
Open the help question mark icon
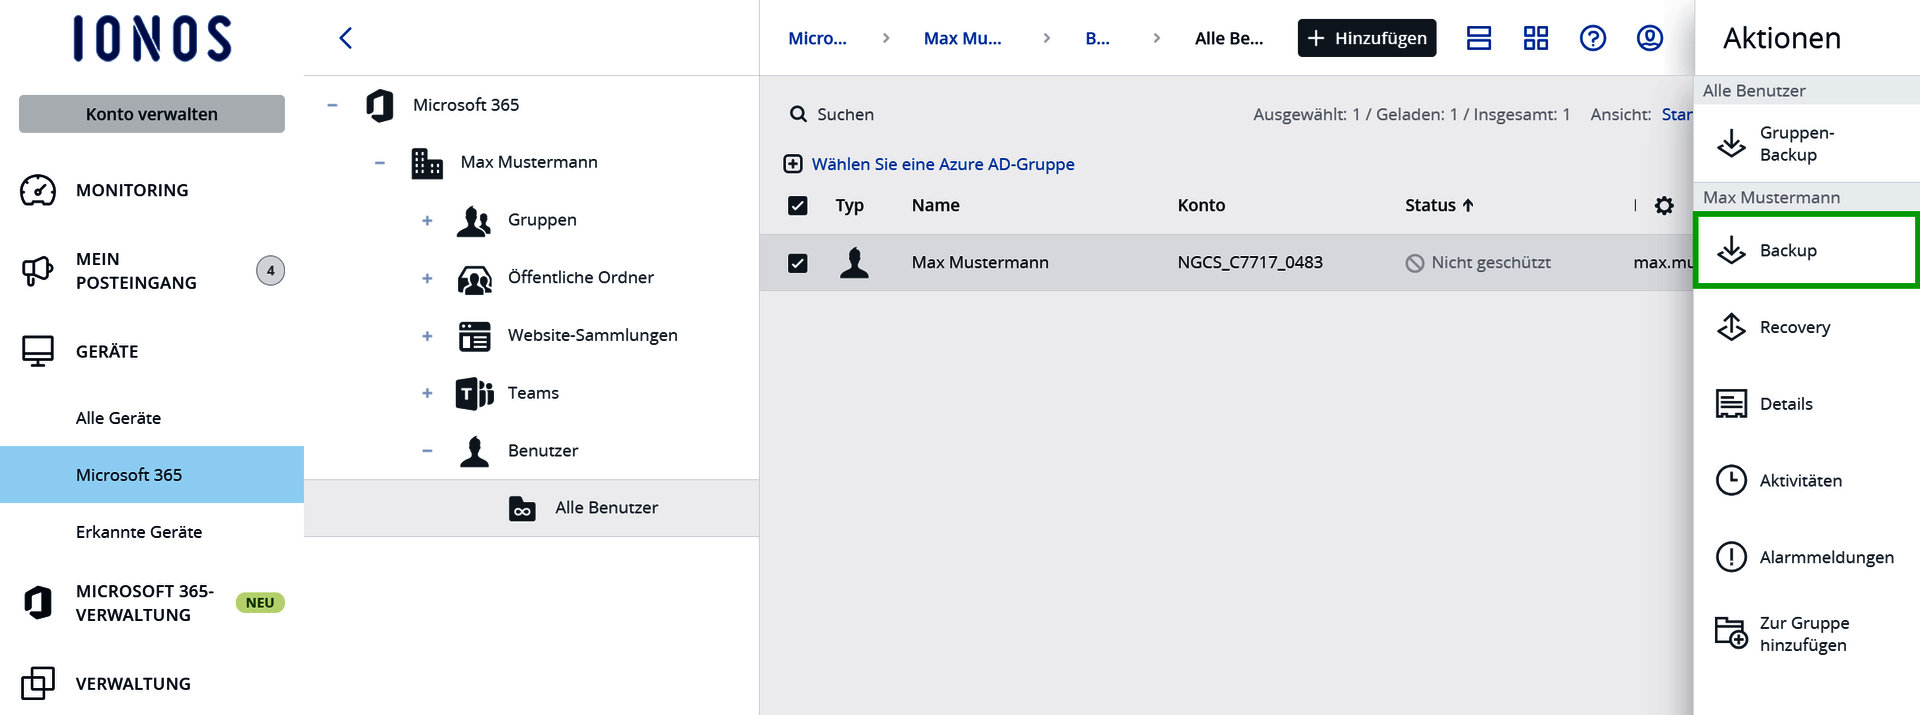point(1593,38)
